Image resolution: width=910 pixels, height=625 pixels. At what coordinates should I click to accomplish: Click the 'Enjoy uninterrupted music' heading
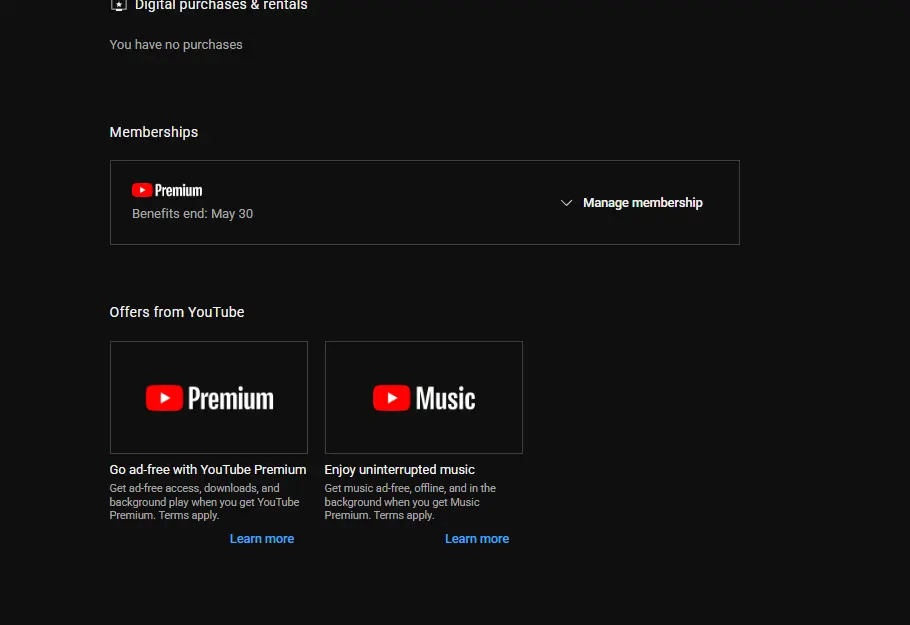point(399,469)
